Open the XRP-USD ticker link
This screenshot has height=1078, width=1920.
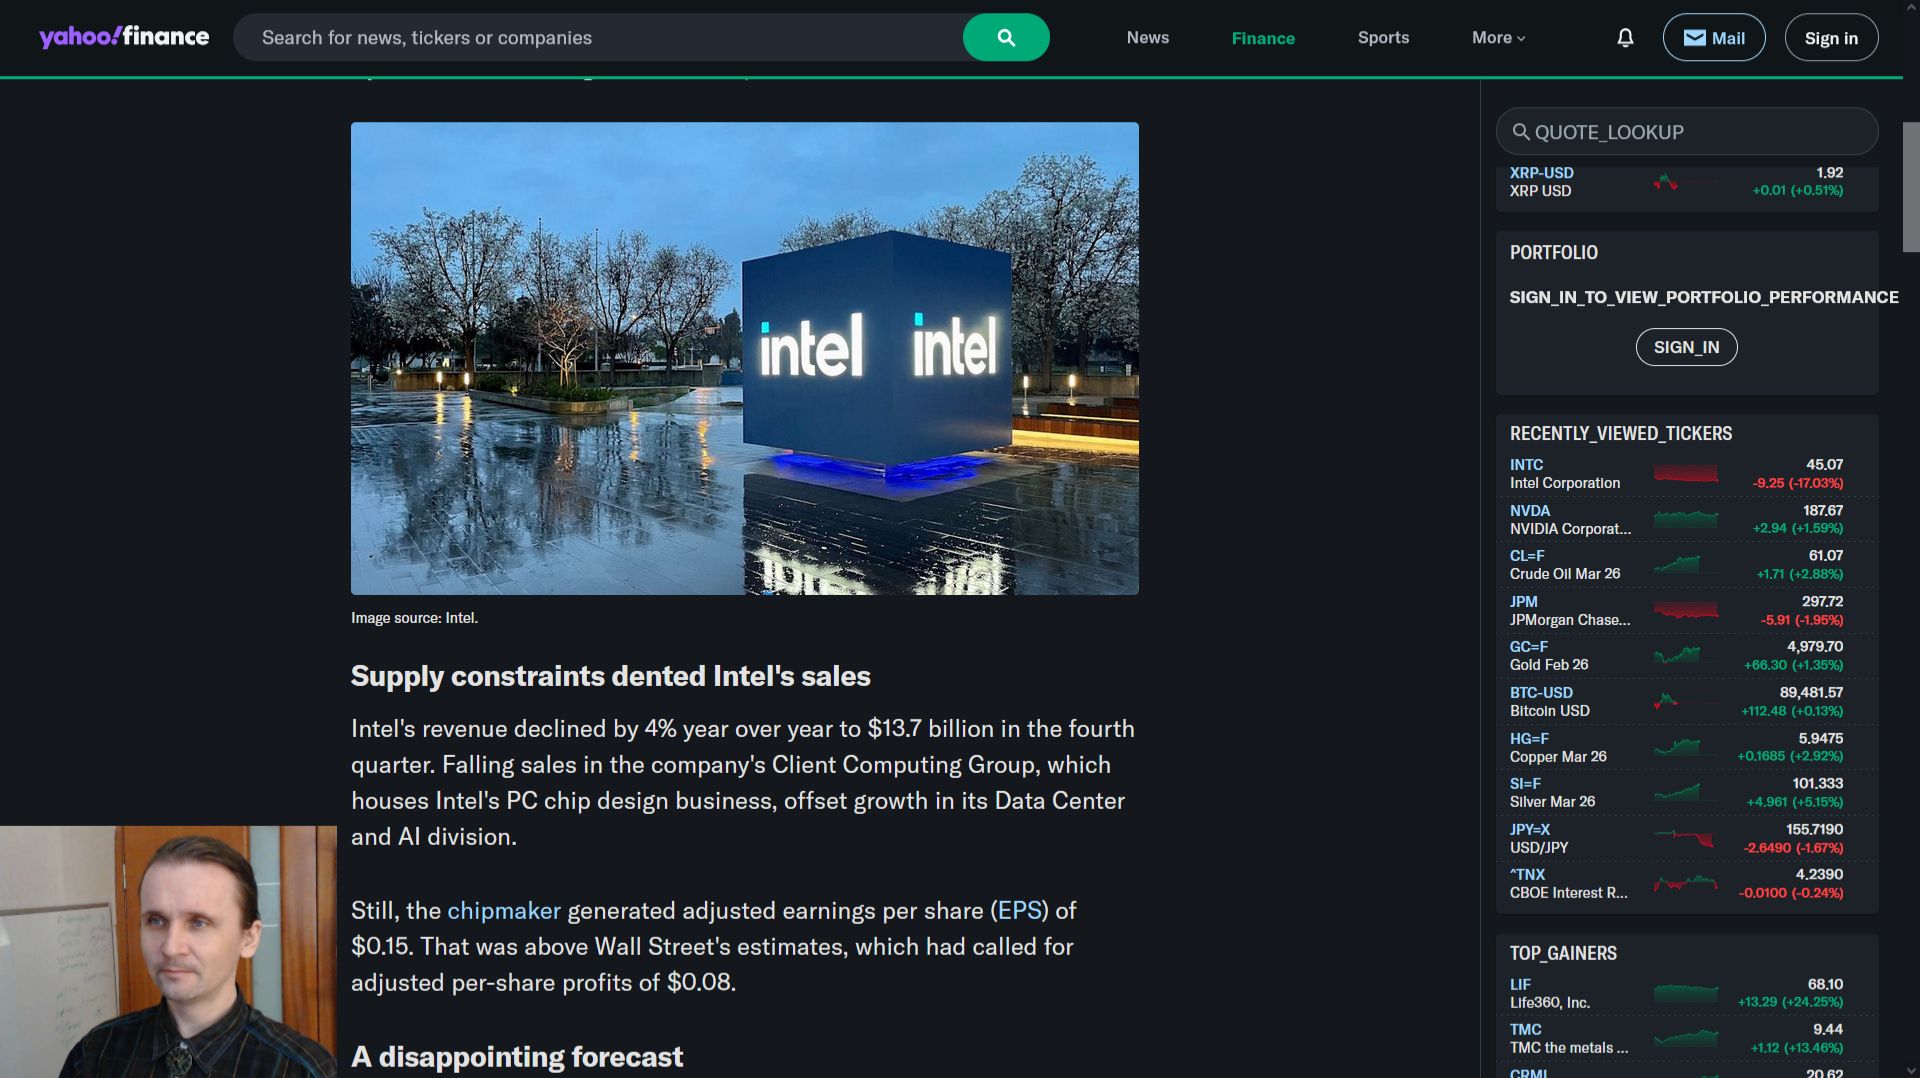pyautogui.click(x=1541, y=173)
